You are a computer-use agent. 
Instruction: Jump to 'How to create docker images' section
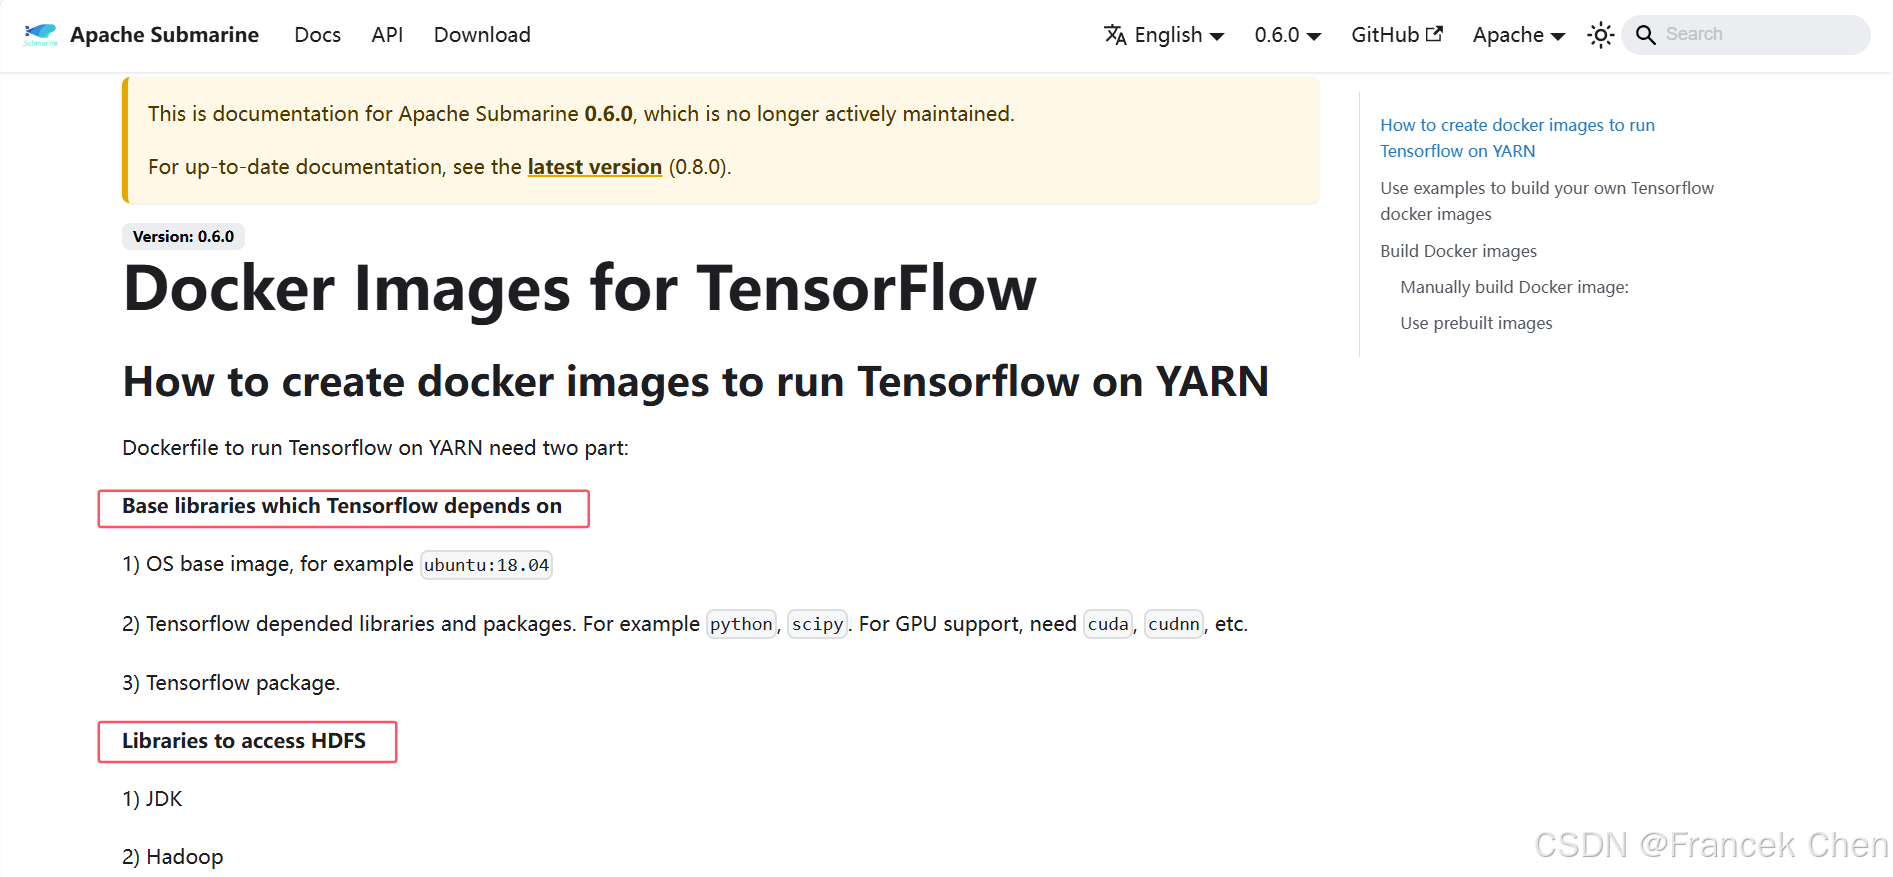pos(1516,138)
